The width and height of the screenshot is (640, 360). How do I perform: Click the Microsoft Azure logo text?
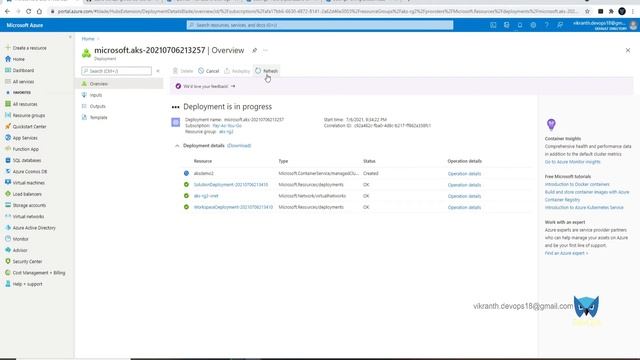(x=24, y=25)
